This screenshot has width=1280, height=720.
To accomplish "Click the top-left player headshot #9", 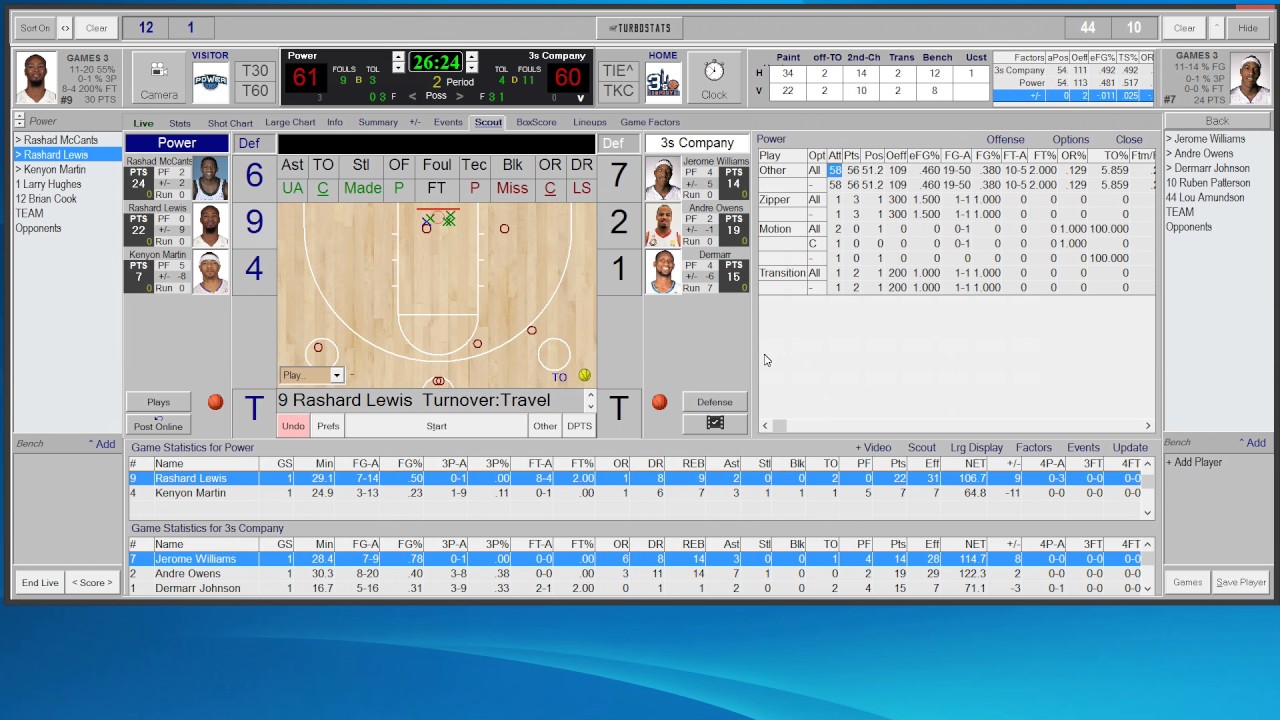I will (36, 77).
